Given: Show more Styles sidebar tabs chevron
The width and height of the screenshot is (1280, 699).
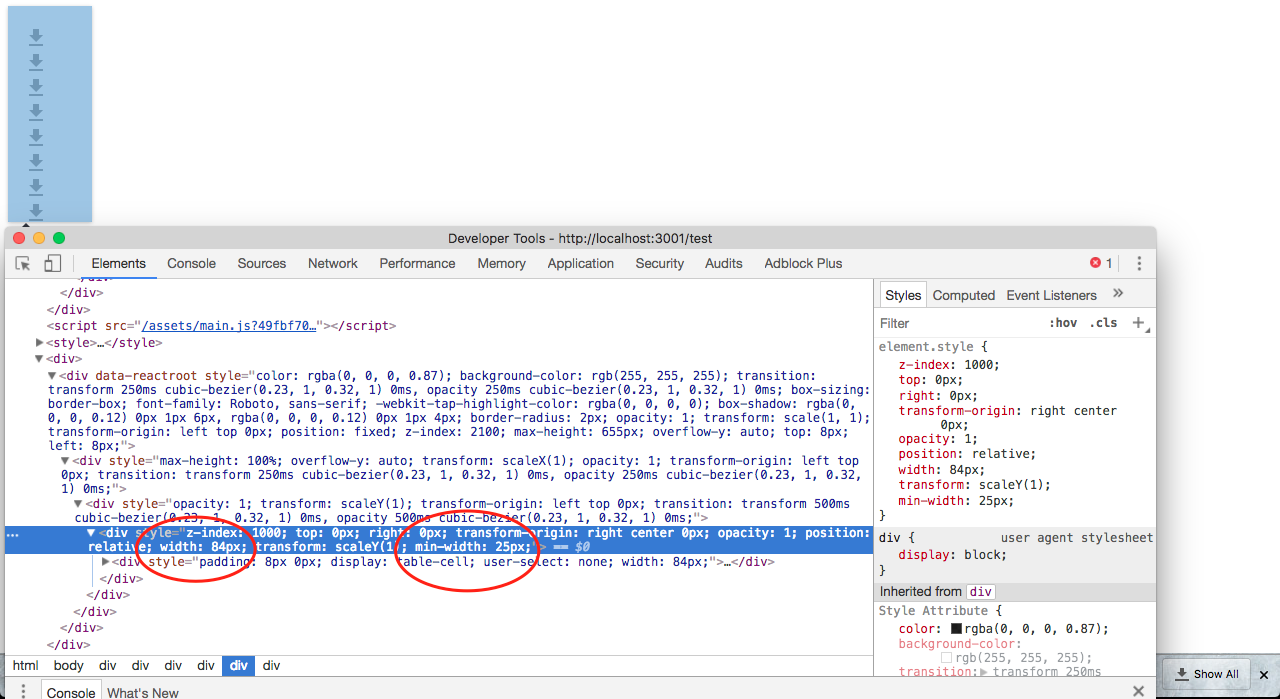Looking at the screenshot, I should (x=1118, y=294).
